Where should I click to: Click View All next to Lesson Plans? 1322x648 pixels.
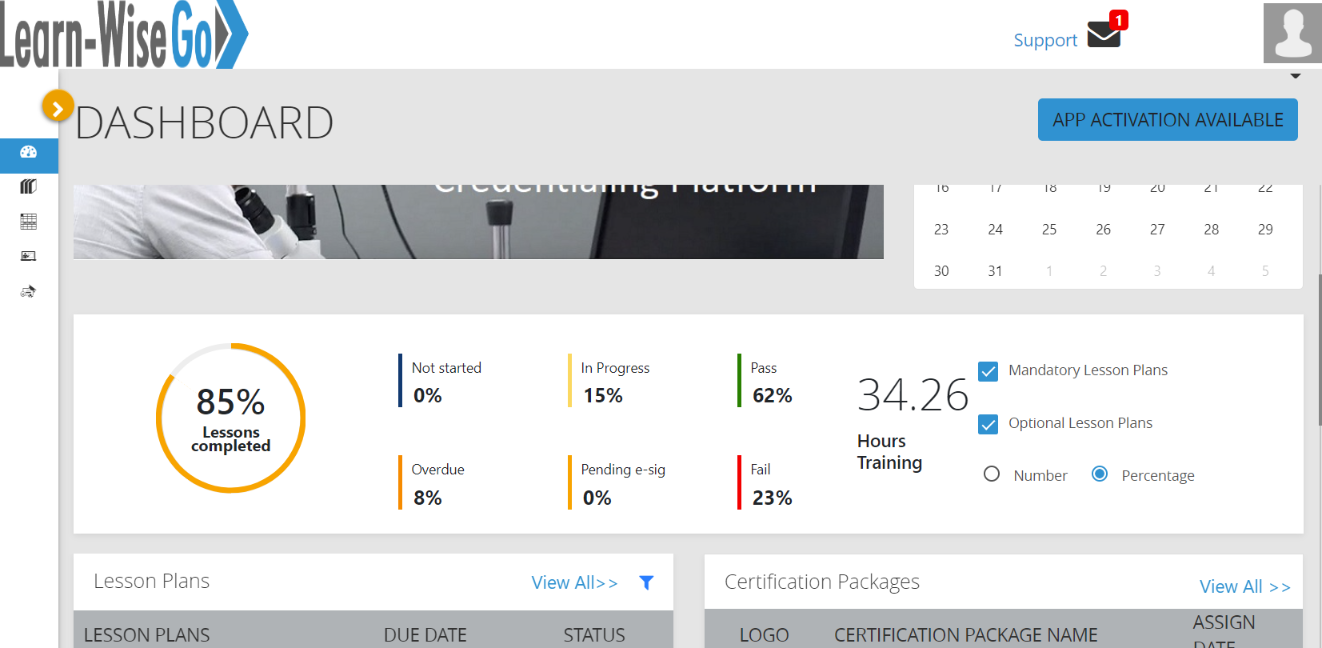coord(574,582)
